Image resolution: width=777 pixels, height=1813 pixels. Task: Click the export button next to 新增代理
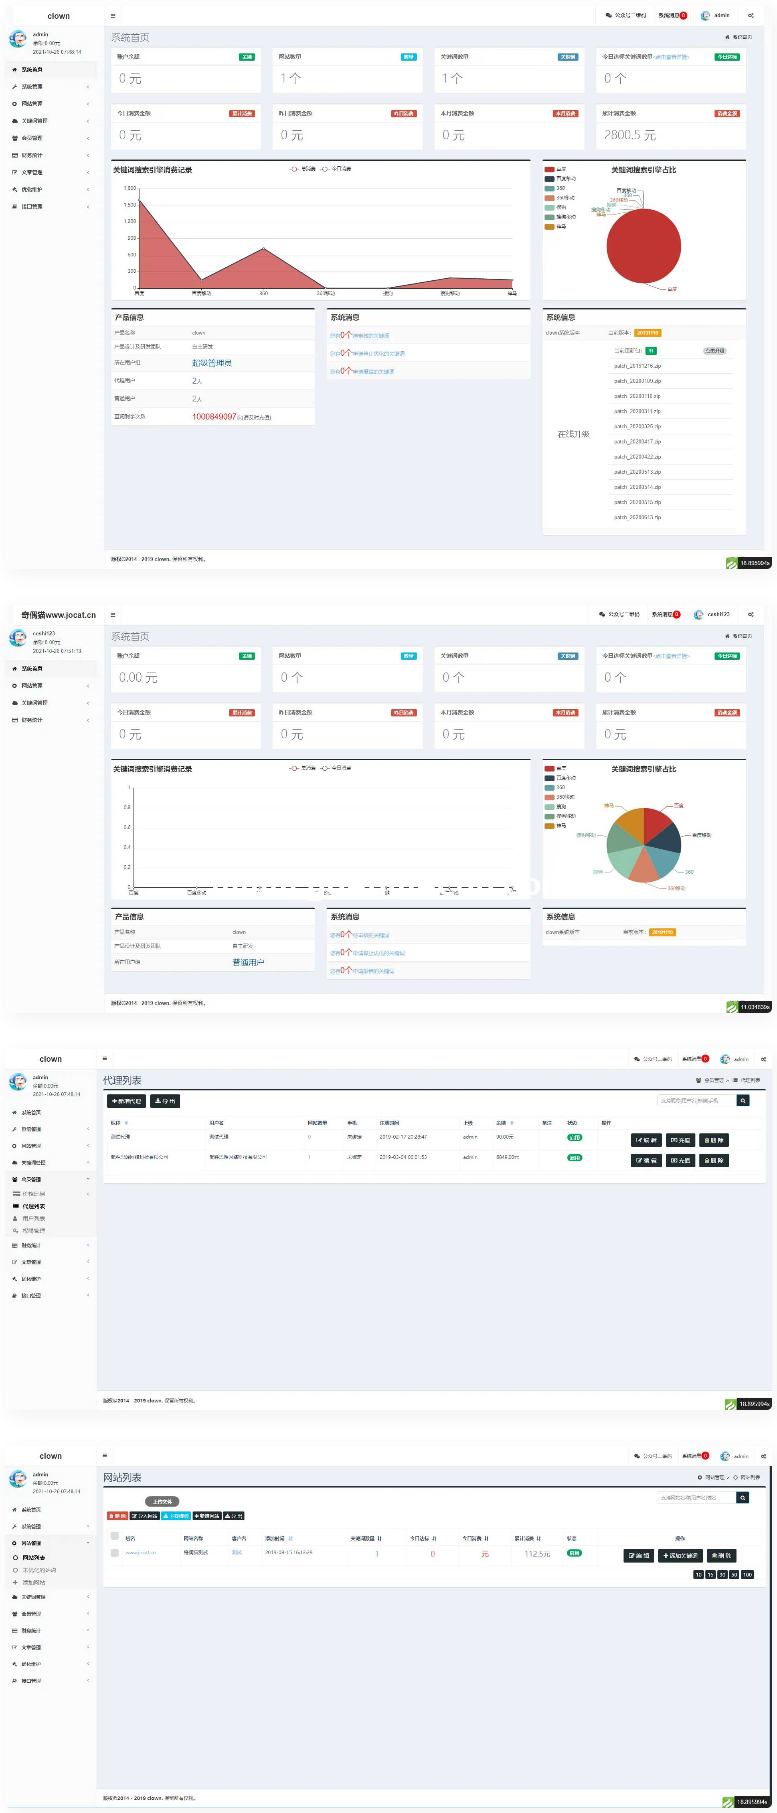point(166,1101)
